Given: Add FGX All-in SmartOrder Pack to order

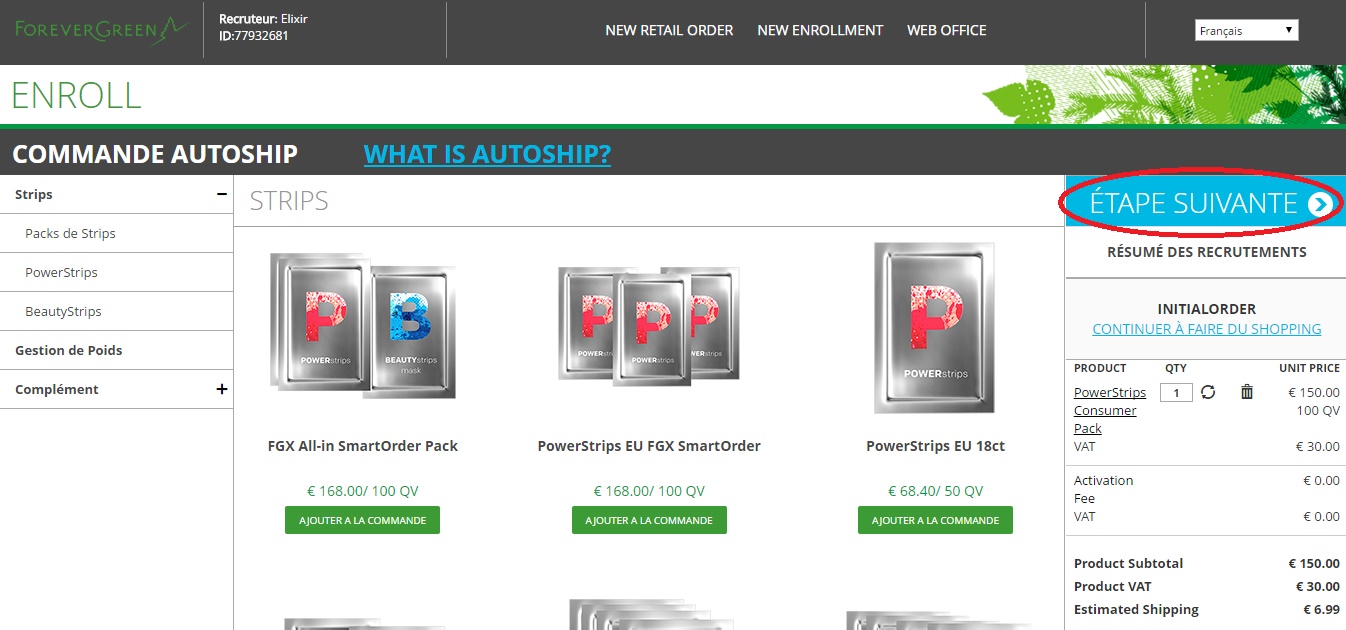Looking at the screenshot, I should [x=362, y=520].
